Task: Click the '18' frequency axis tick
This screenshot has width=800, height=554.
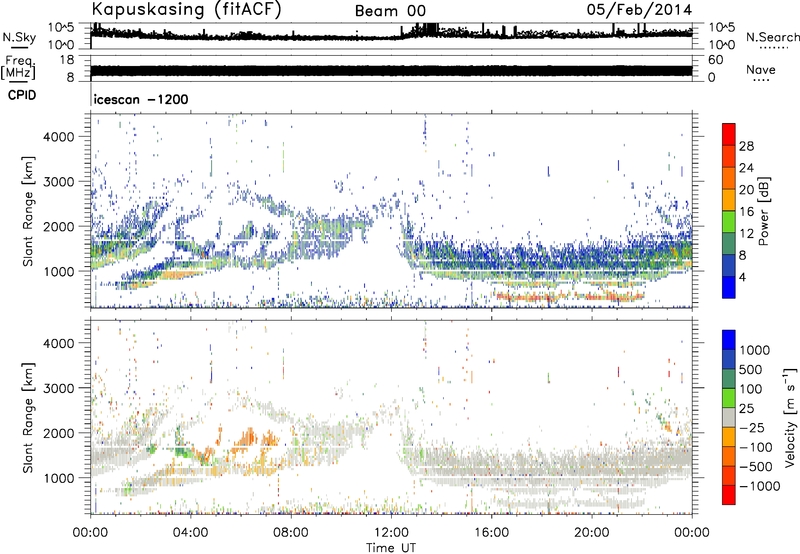Action: 67,60
